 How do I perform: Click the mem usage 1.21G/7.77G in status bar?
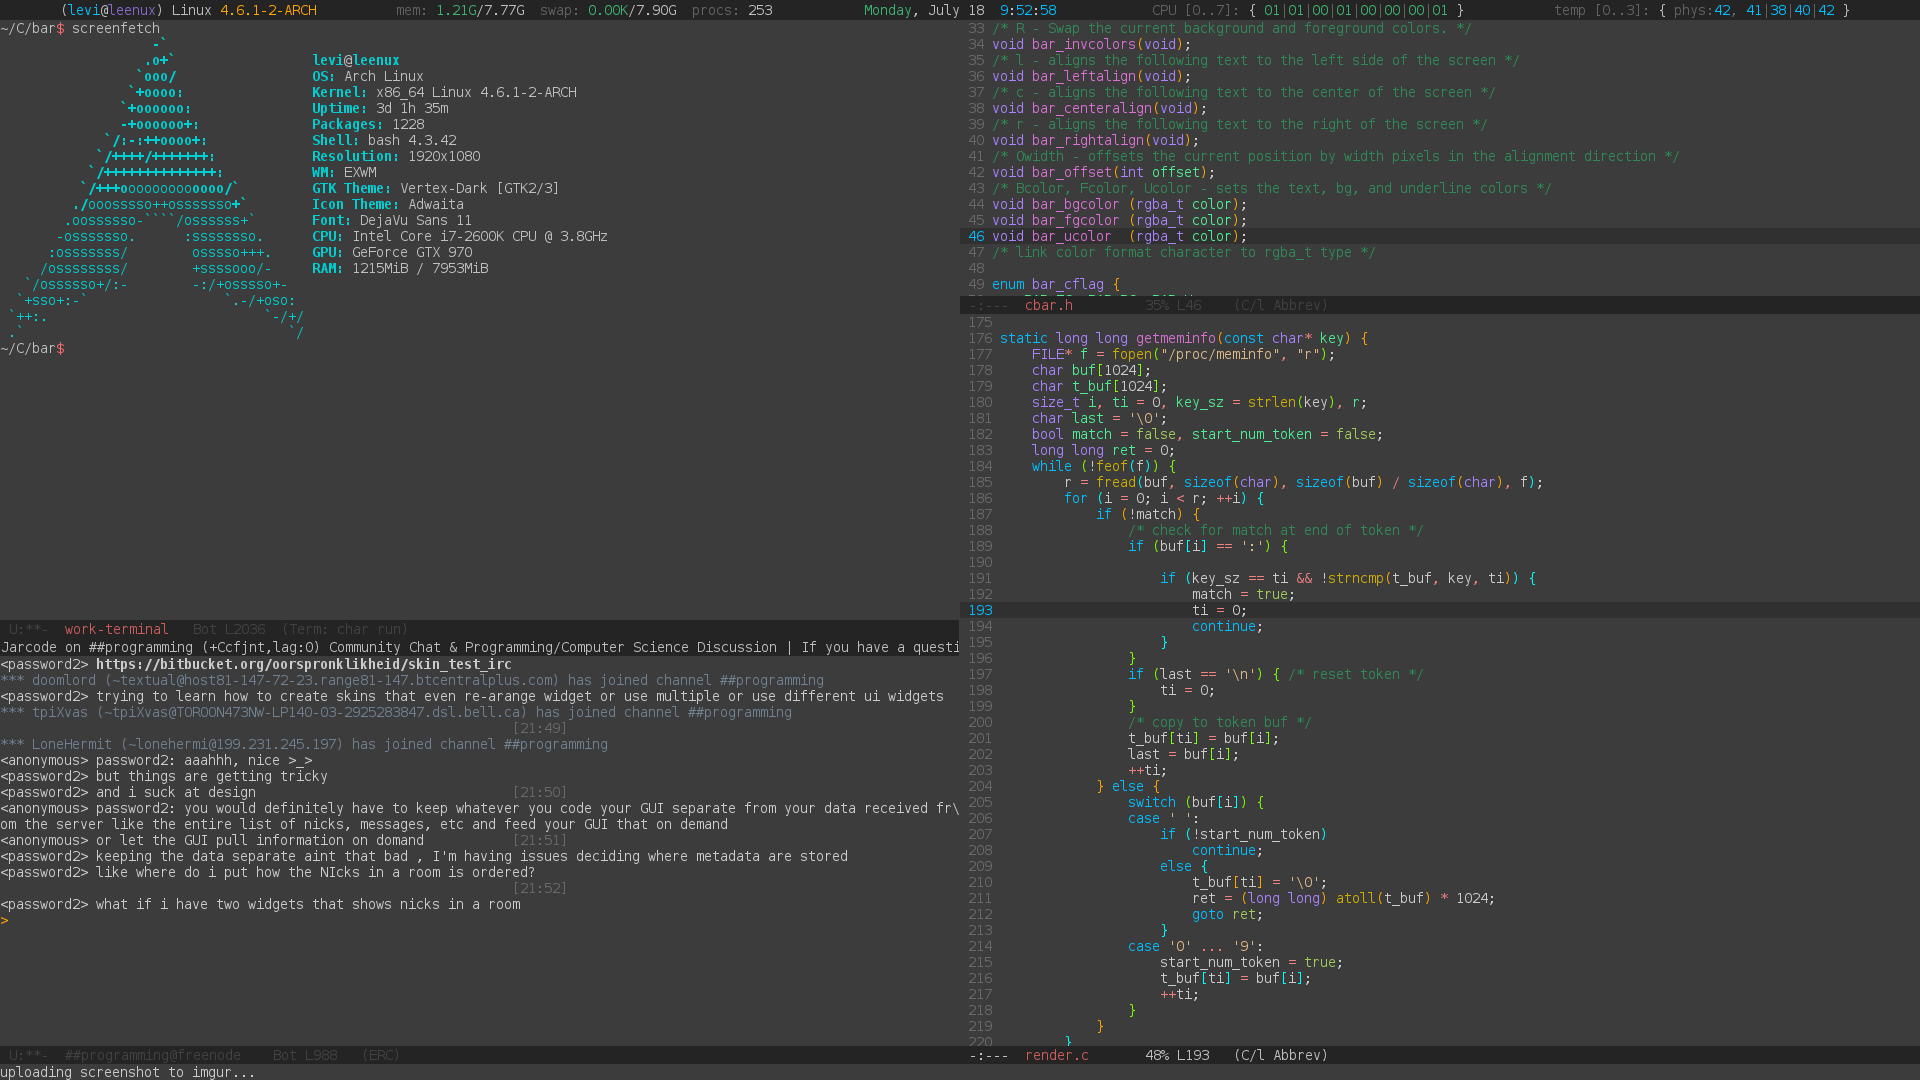pos(460,10)
